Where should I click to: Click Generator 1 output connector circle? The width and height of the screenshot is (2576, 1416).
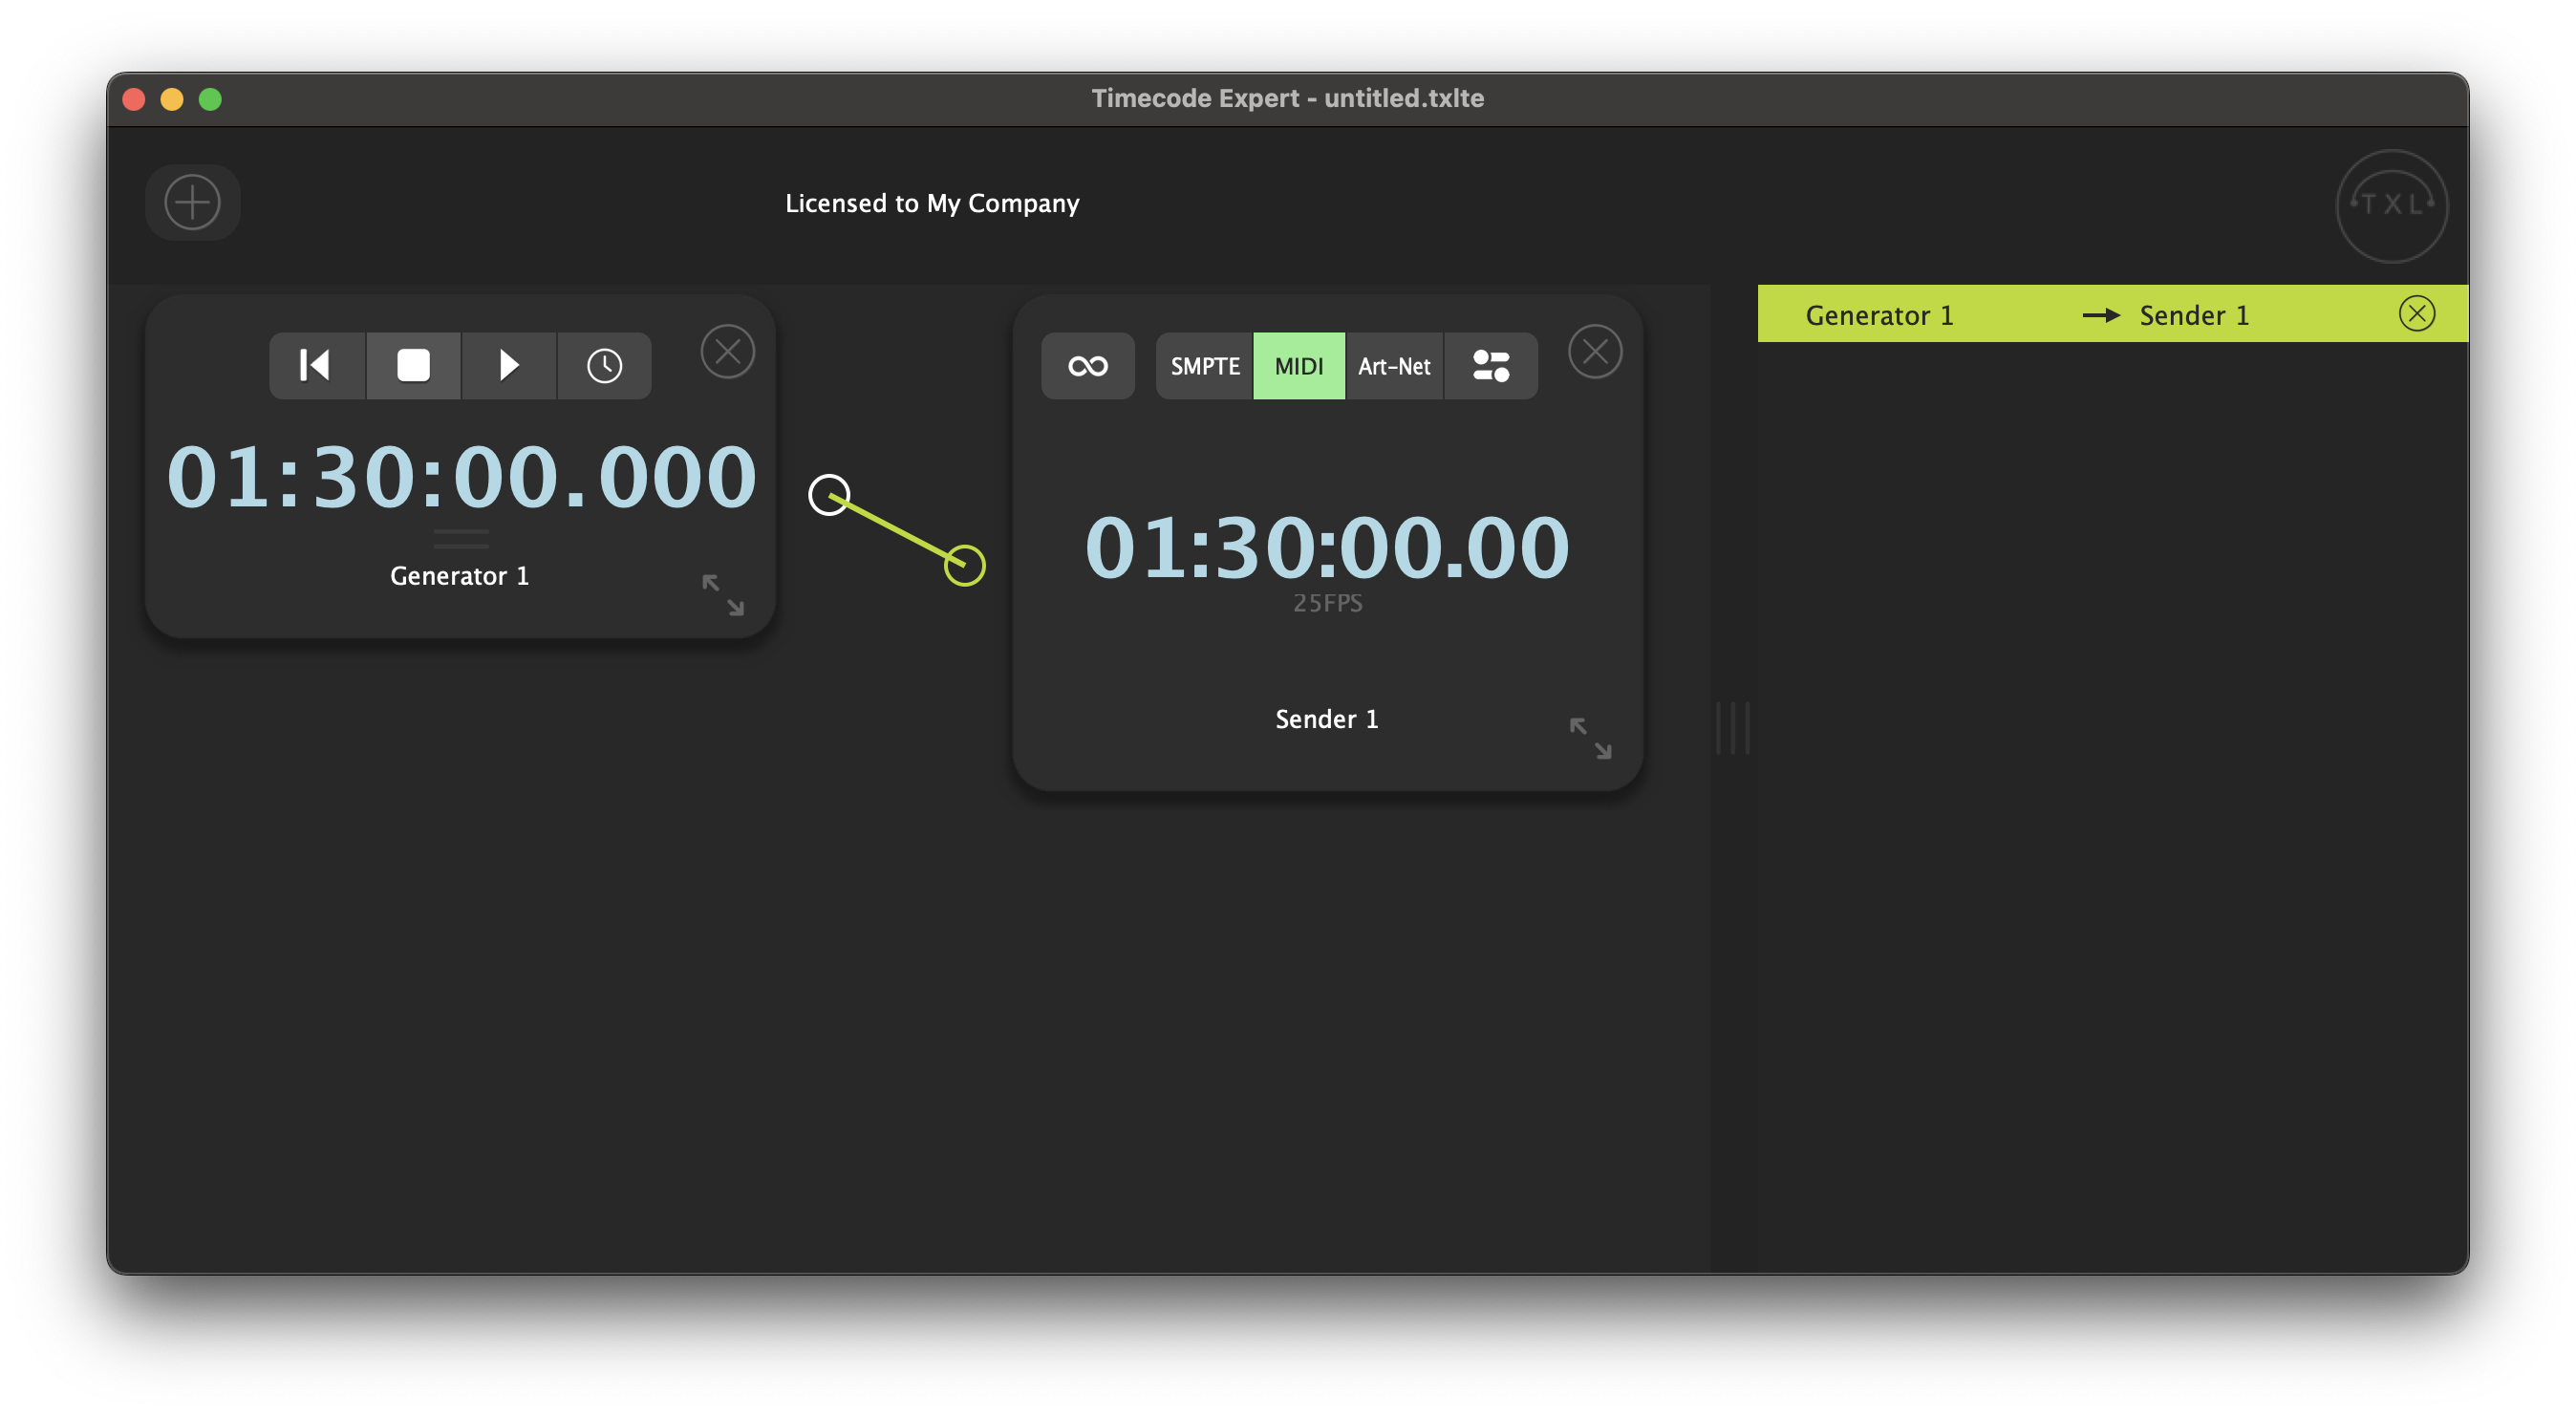click(x=829, y=494)
